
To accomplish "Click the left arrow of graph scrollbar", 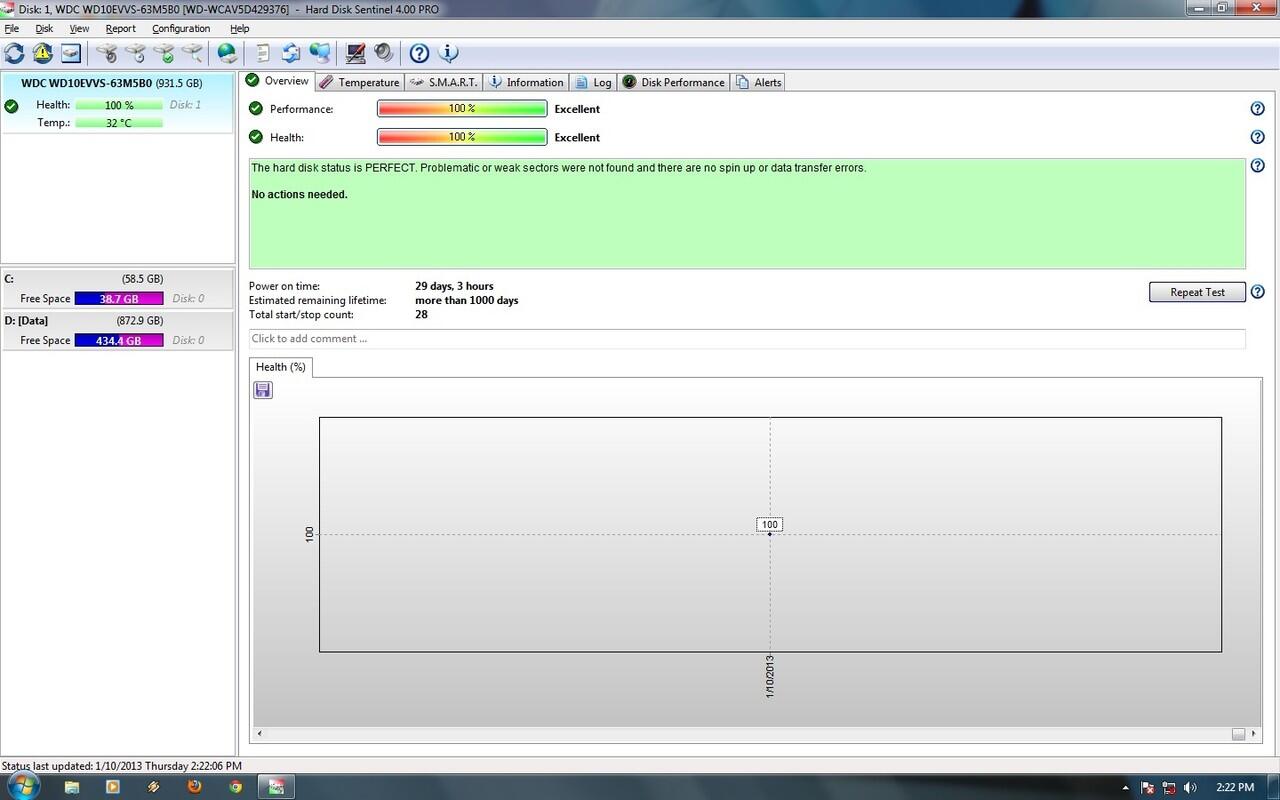I will coord(260,734).
